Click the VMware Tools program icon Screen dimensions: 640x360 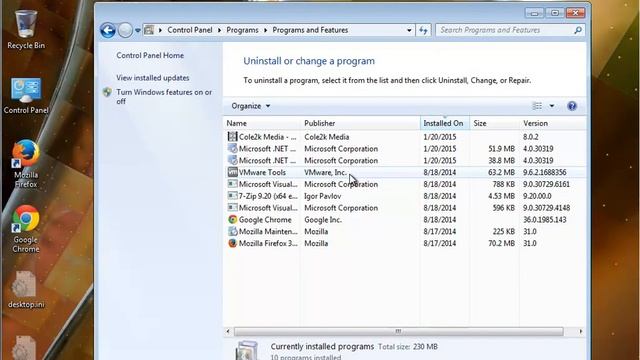pos(232,172)
